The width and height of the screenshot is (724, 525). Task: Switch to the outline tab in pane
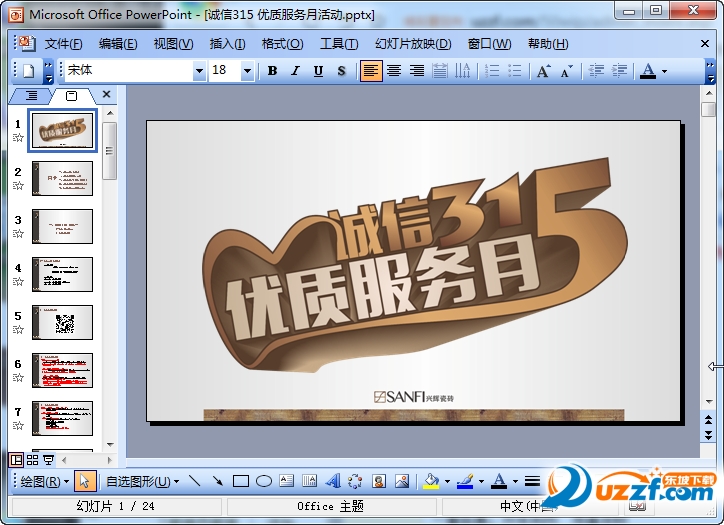tap(31, 95)
